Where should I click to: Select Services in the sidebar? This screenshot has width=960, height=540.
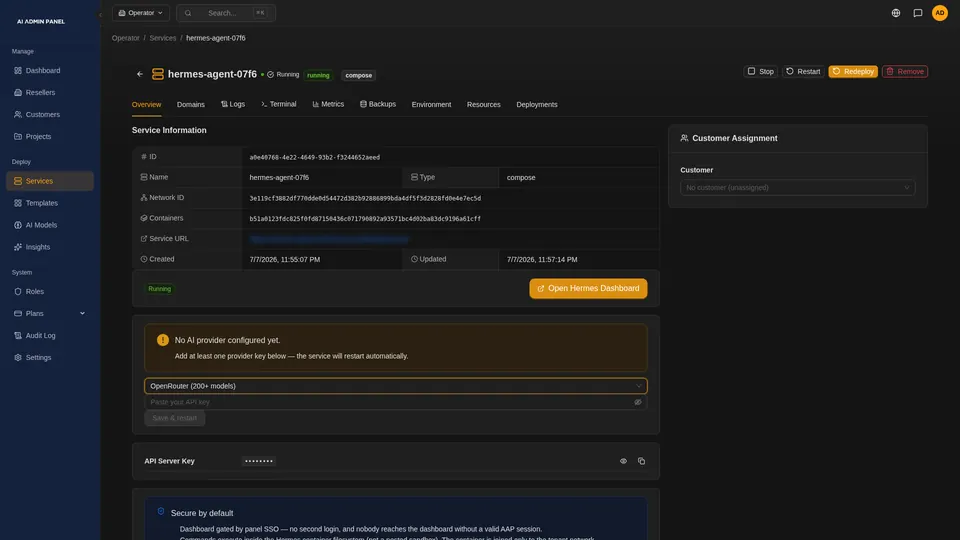coord(50,181)
